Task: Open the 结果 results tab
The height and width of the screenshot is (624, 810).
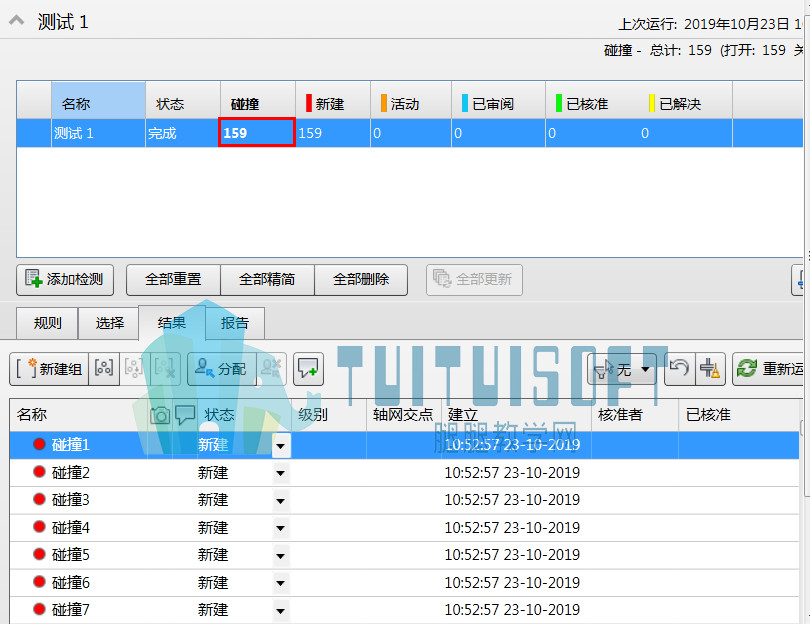Action: click(172, 323)
